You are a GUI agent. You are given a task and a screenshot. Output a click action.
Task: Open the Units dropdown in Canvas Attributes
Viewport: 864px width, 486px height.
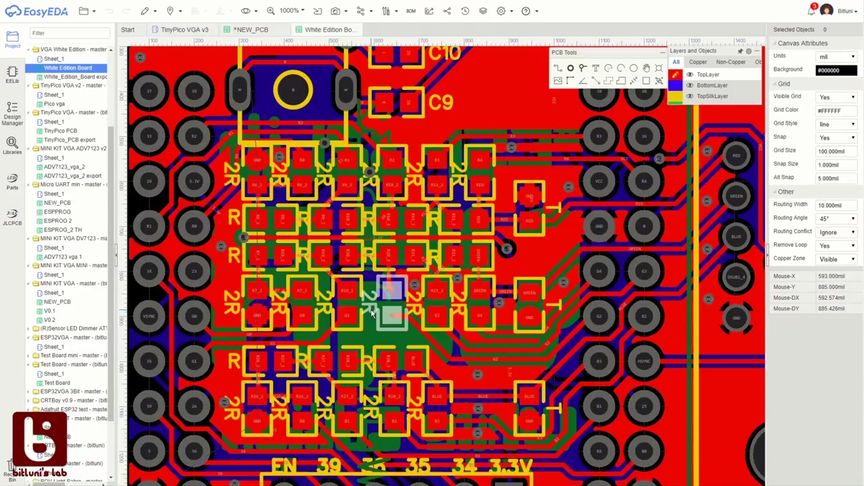click(836, 56)
